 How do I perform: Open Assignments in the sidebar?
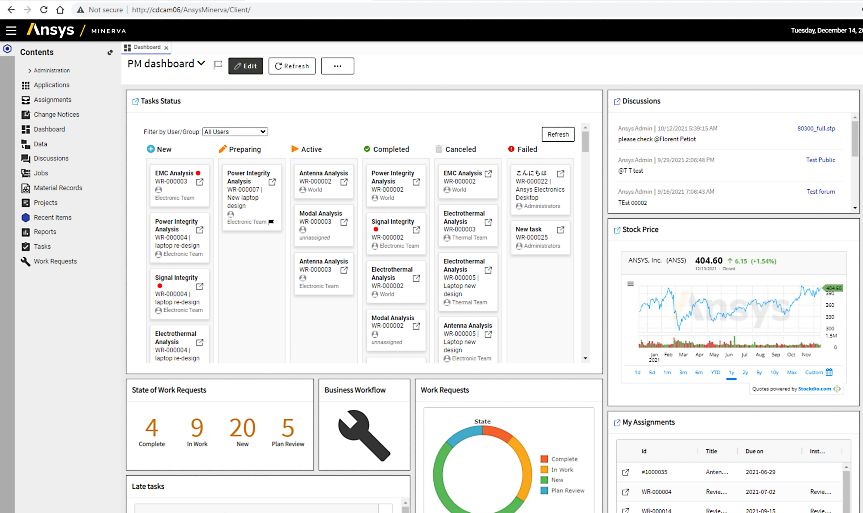[x=52, y=100]
